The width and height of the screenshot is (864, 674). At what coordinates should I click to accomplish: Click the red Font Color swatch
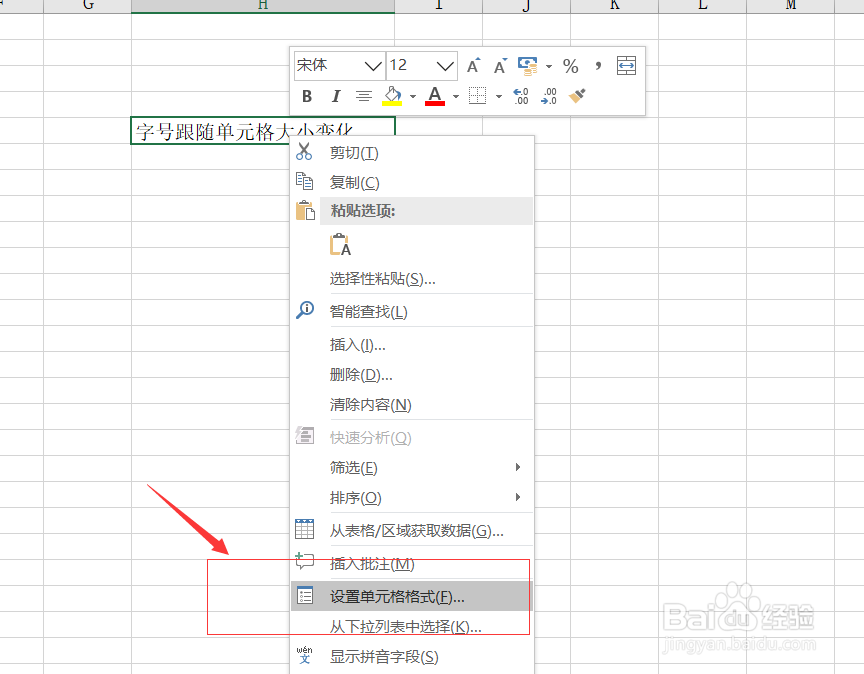click(x=437, y=96)
